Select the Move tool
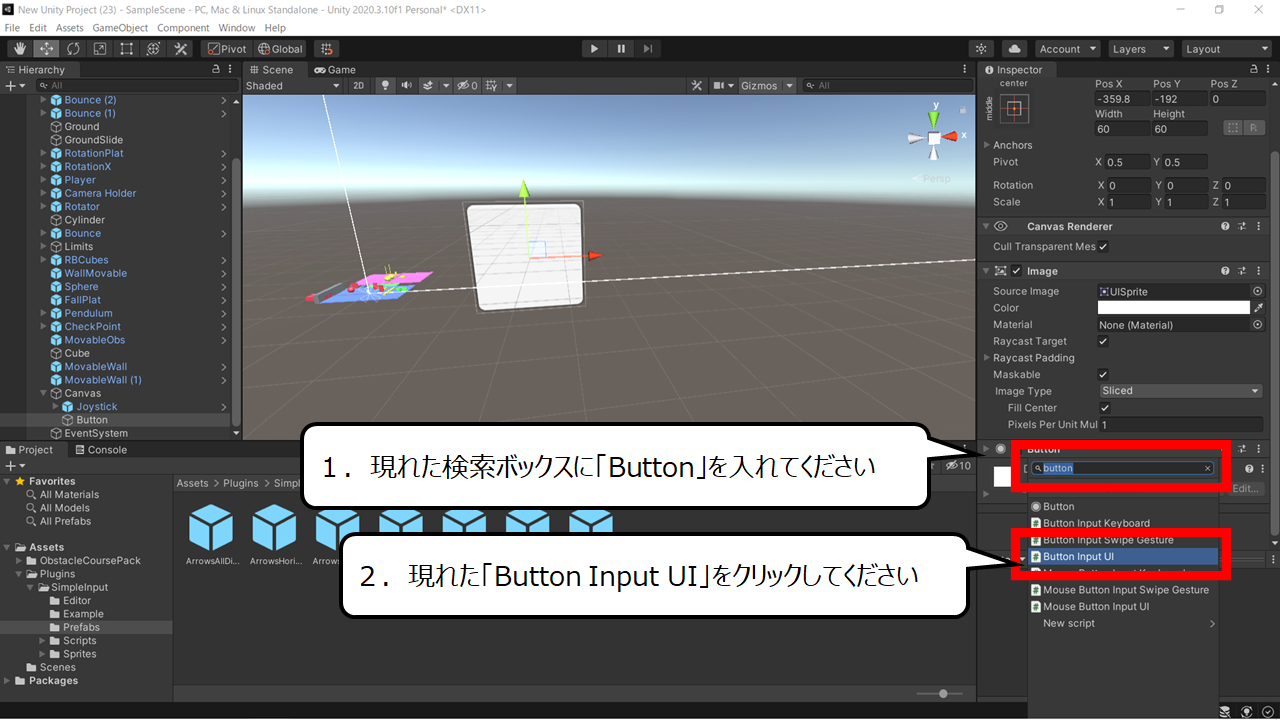The image size is (1280, 720). point(46,48)
